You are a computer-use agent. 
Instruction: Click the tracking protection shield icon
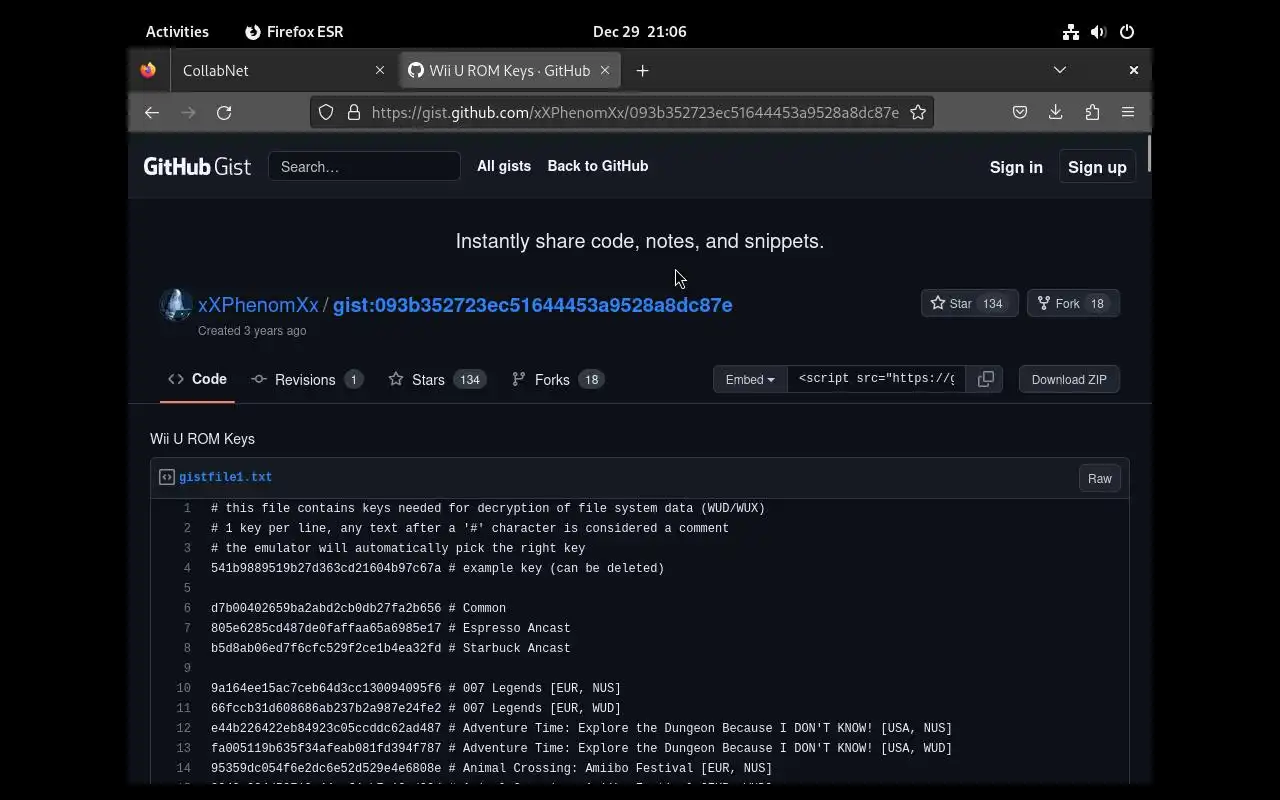pos(326,113)
